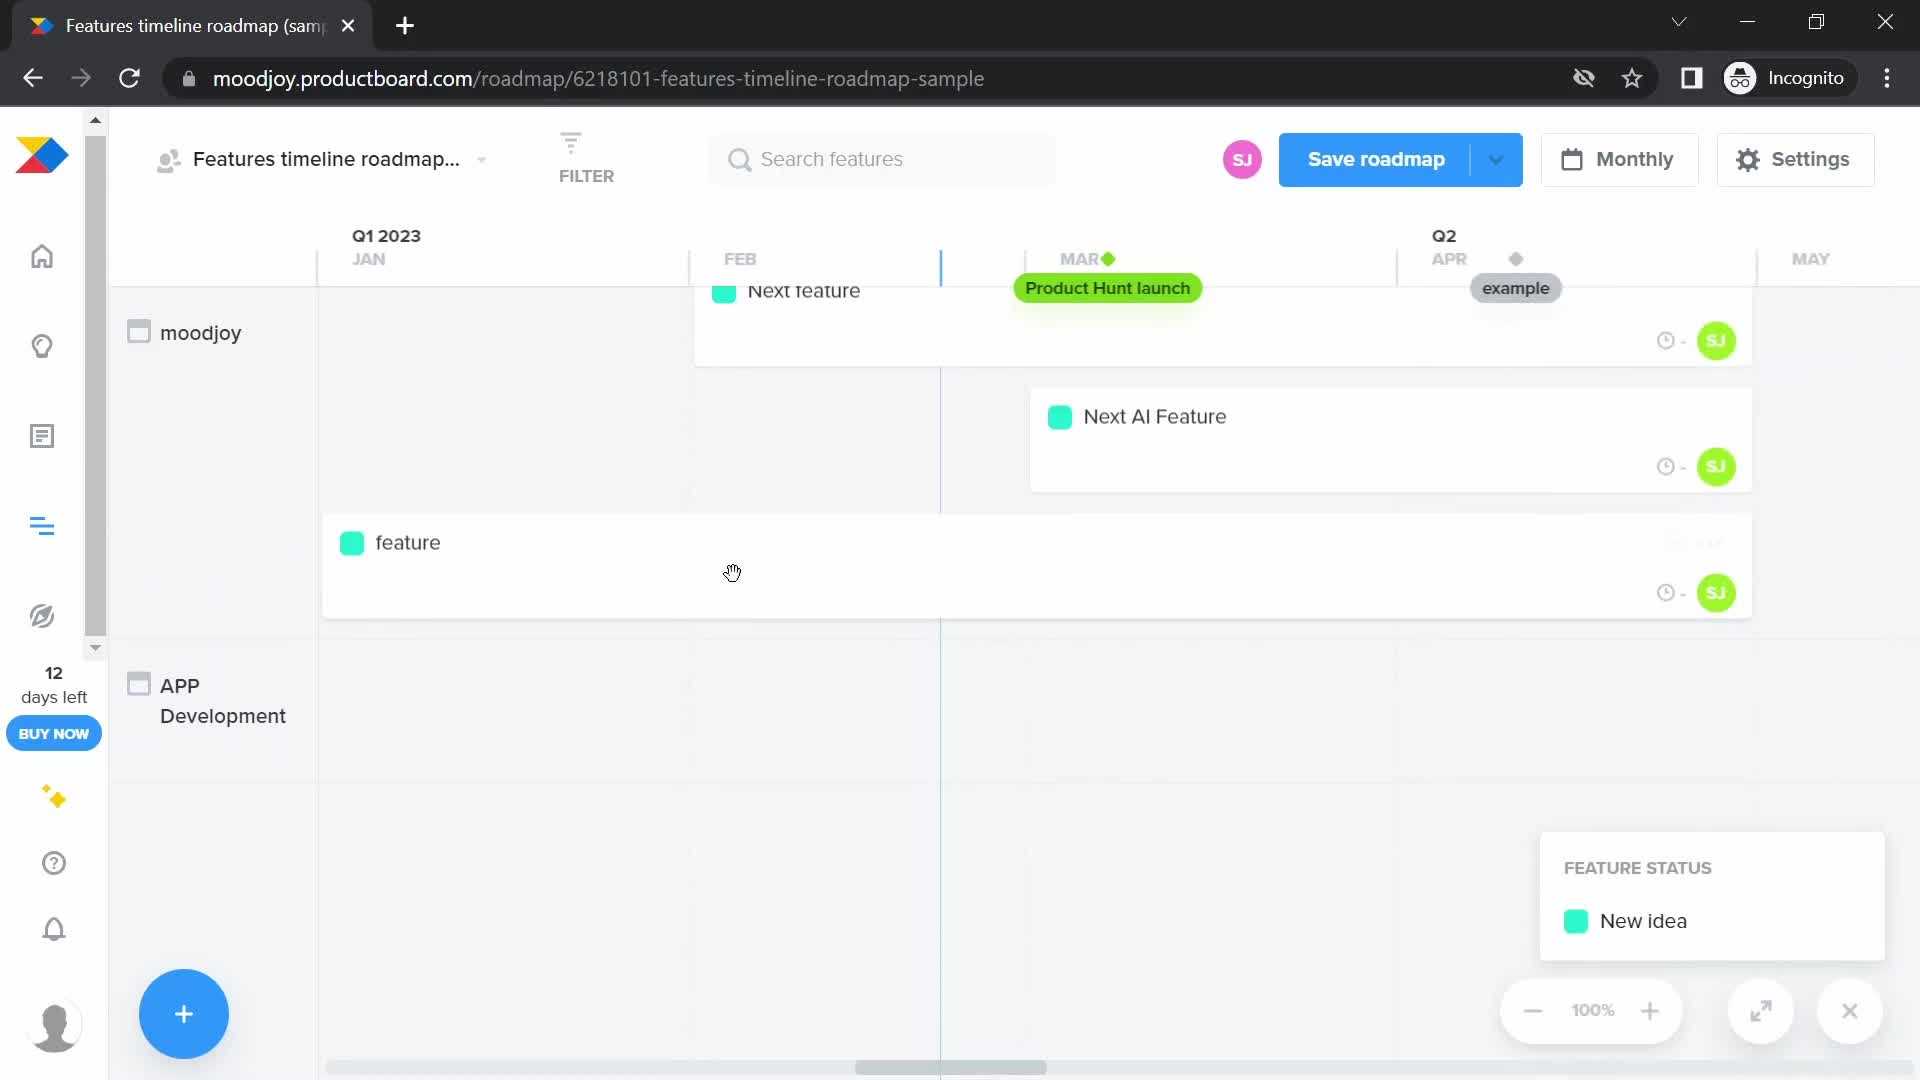Viewport: 1920px width, 1080px height.
Task: Click the New idea status color swatch
Action: coord(1576,921)
